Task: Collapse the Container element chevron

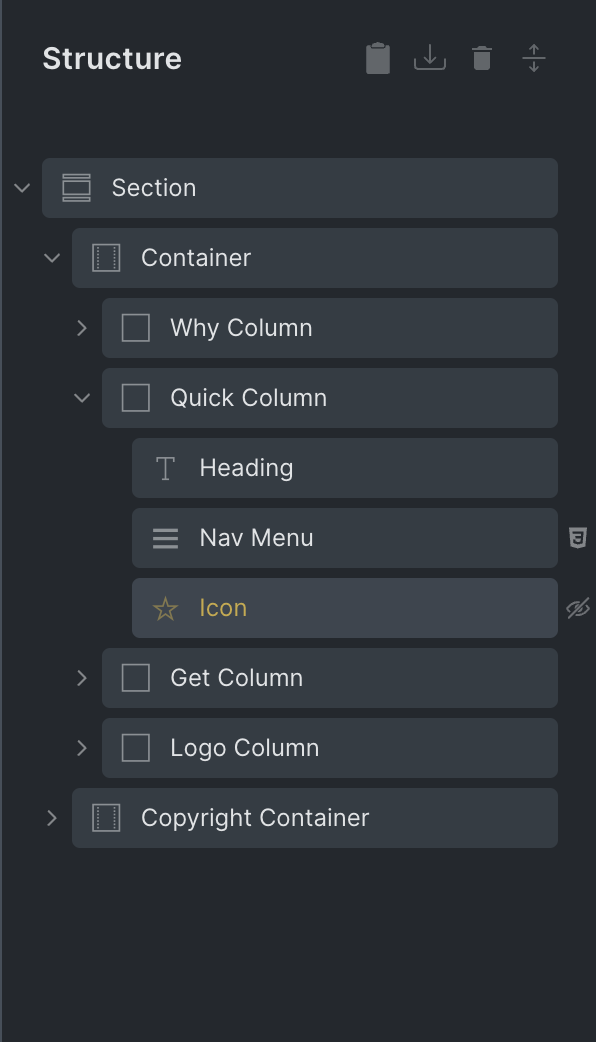Action: [52, 258]
